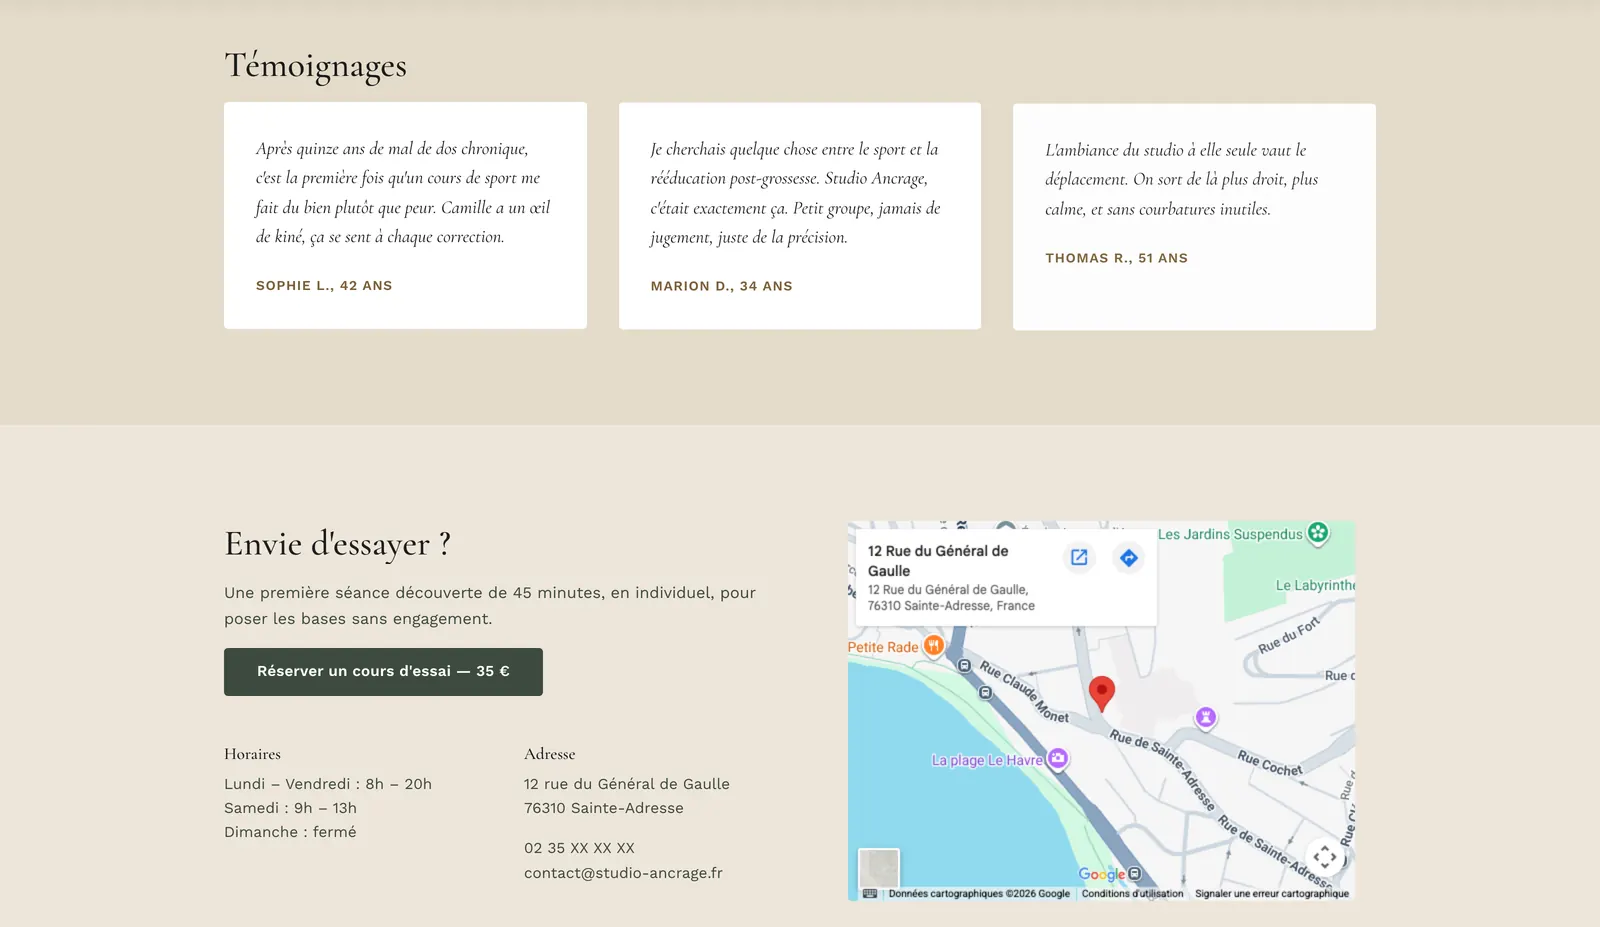The width and height of the screenshot is (1600, 927).
Task: Click the 'Rue Cochet' street label on map
Action: (1270, 764)
